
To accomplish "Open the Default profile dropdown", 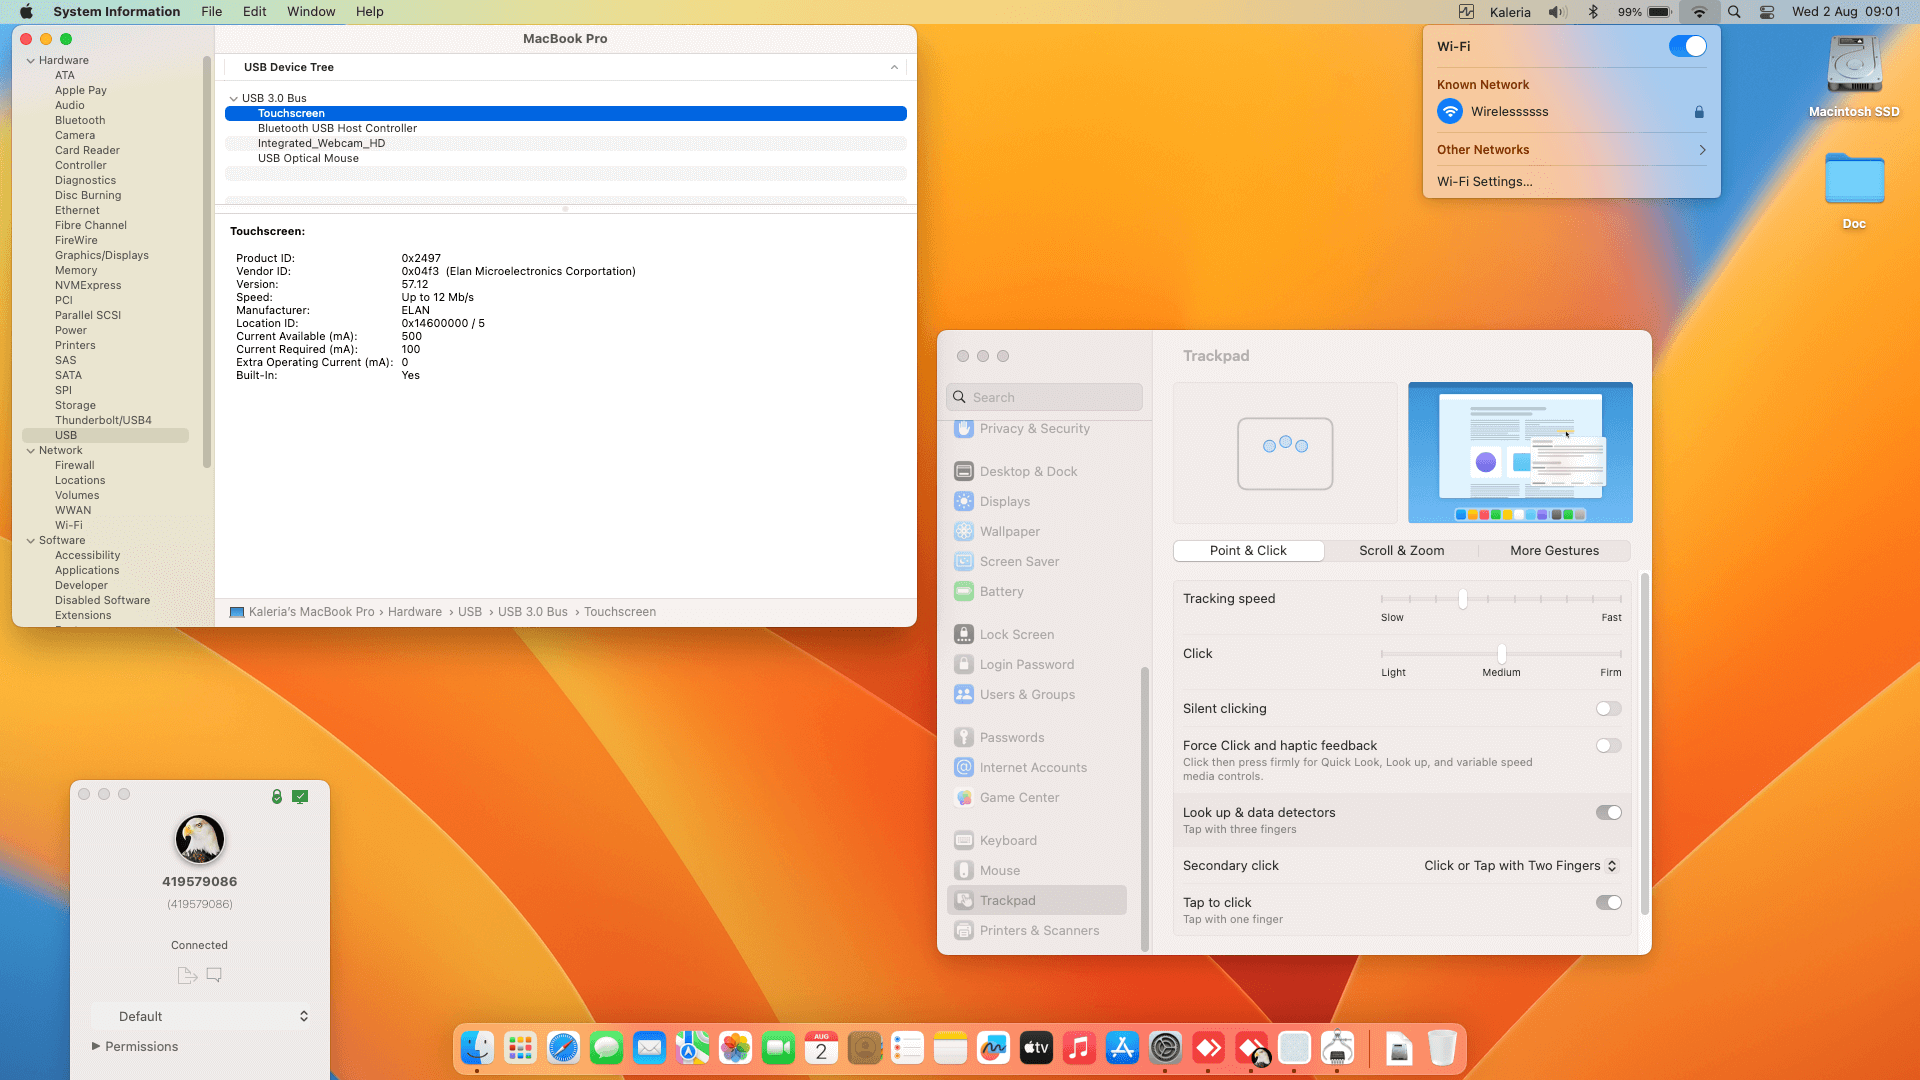I will (x=200, y=1016).
